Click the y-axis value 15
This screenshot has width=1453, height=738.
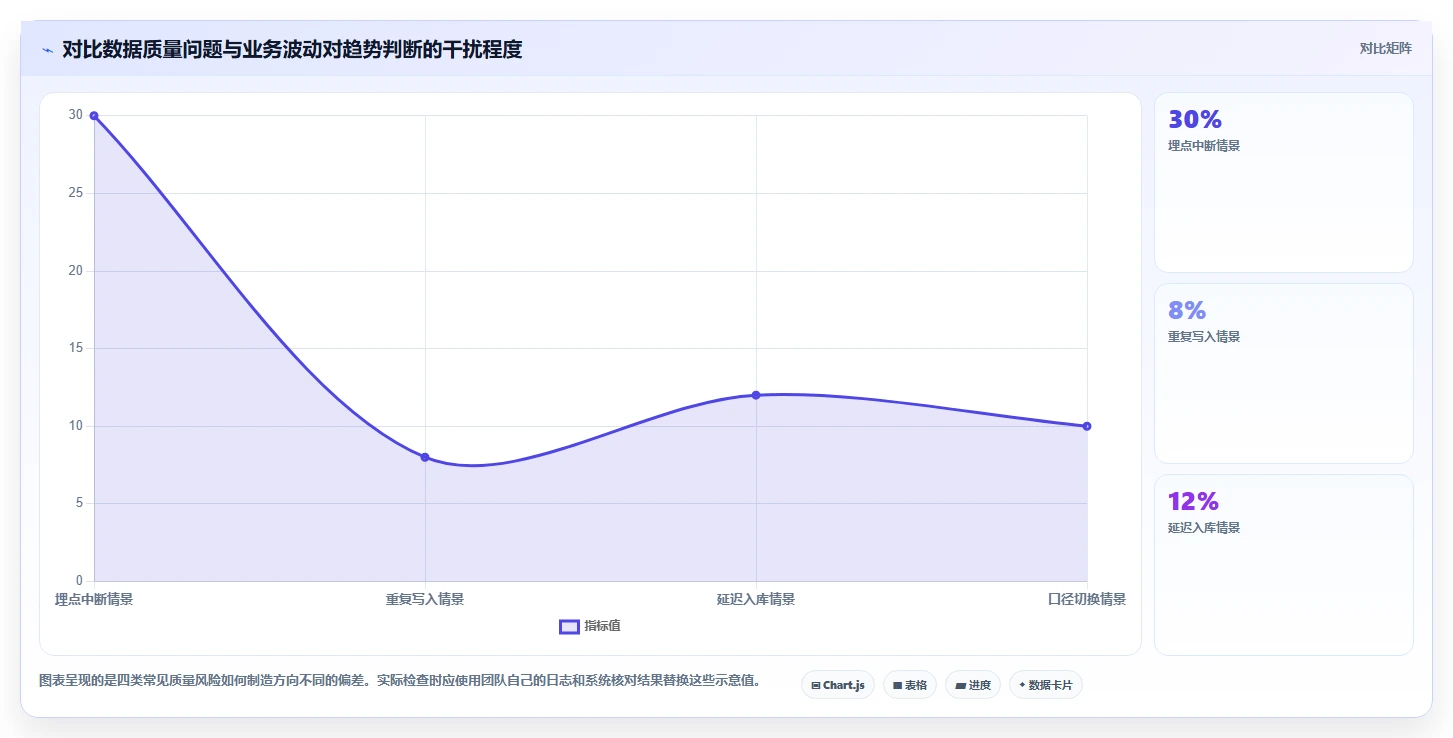pyautogui.click(x=76, y=348)
